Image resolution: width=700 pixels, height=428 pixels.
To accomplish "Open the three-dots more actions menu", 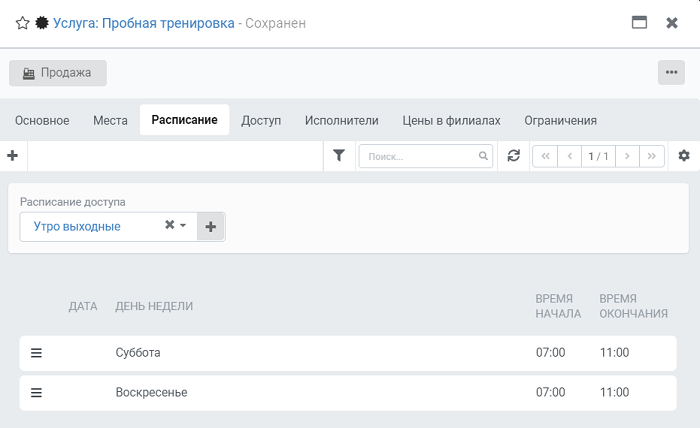I will tap(671, 72).
